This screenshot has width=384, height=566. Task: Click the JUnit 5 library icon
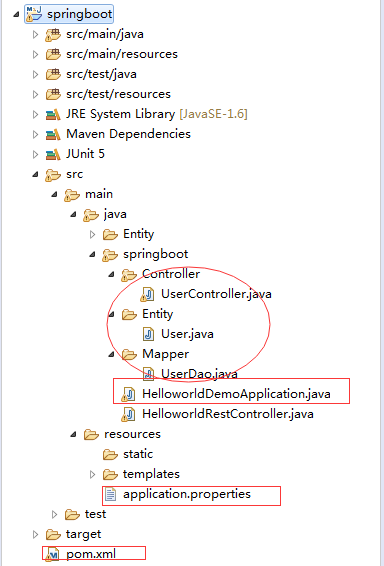coord(53,155)
